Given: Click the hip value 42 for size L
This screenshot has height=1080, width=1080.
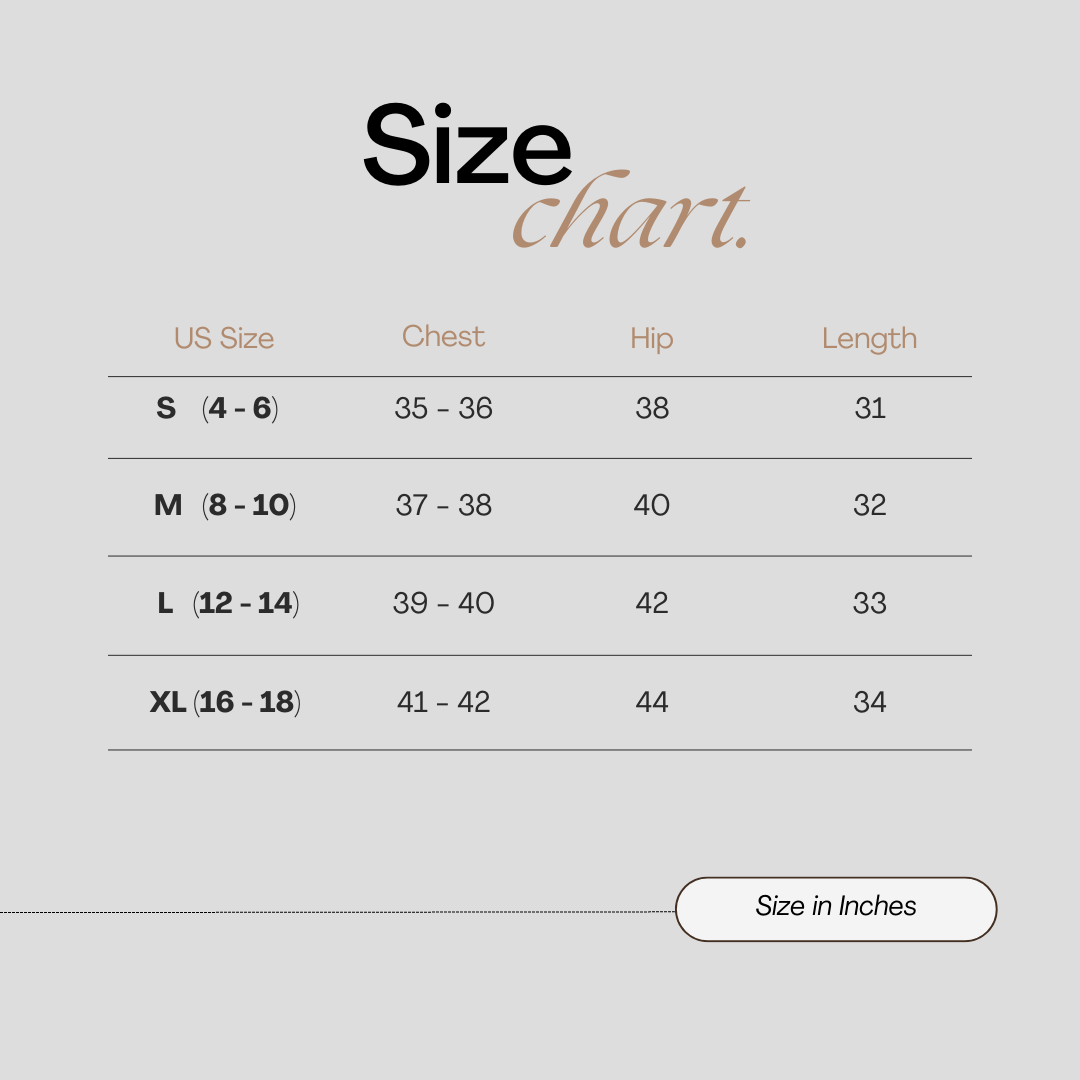Looking at the screenshot, I should click(x=652, y=604).
